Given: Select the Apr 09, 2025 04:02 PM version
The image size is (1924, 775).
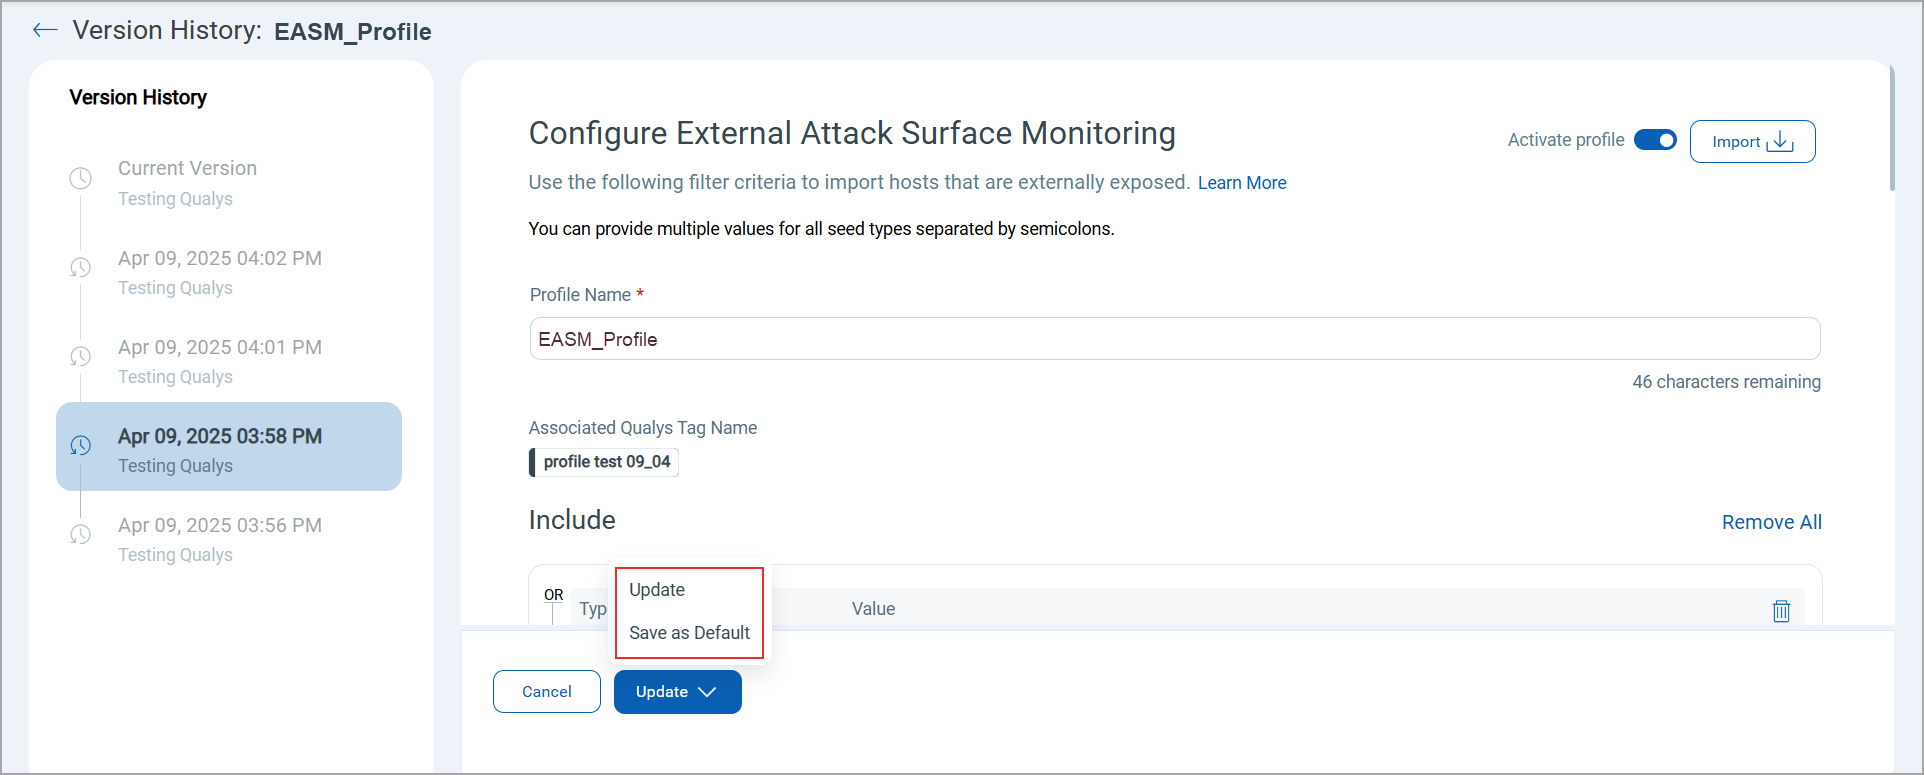Looking at the screenshot, I should click(x=220, y=259).
